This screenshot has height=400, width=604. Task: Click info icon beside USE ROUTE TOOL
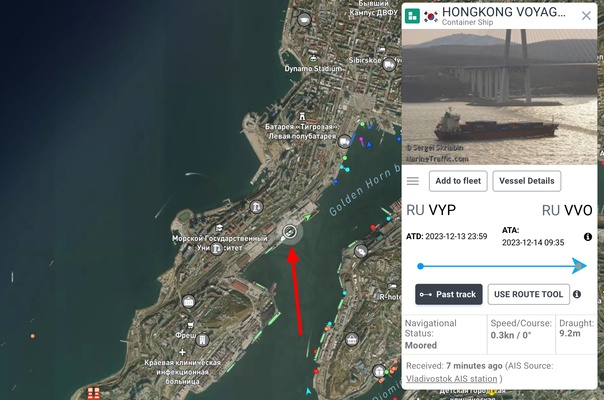pyautogui.click(x=577, y=294)
